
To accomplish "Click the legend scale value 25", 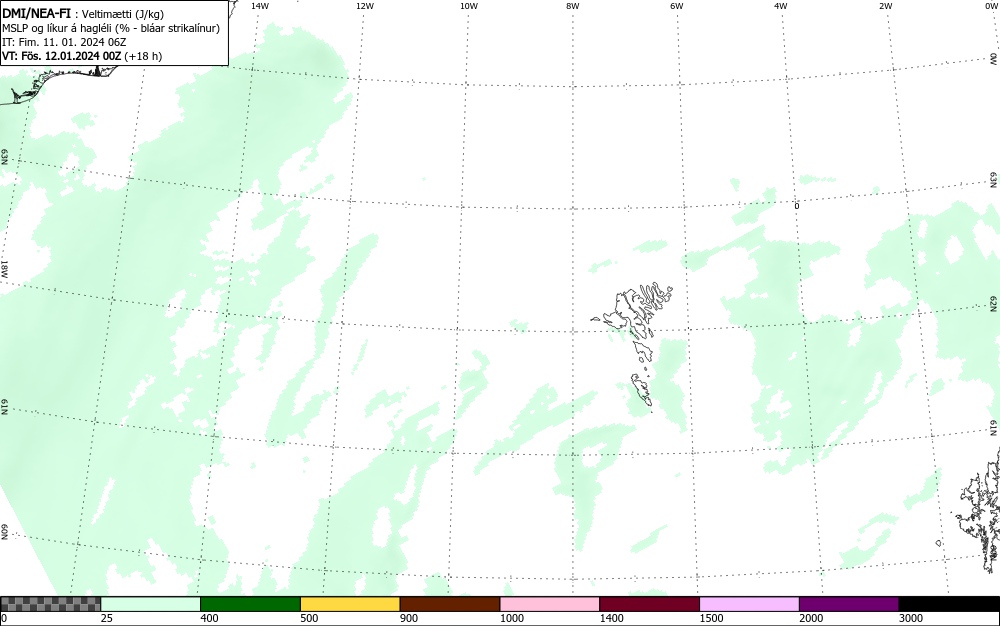I will click(x=107, y=618).
